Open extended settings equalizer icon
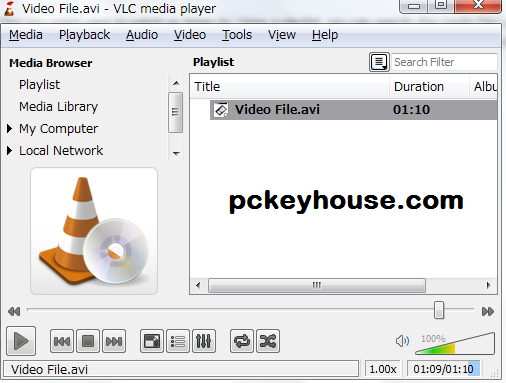The width and height of the screenshot is (506, 383). [204, 341]
